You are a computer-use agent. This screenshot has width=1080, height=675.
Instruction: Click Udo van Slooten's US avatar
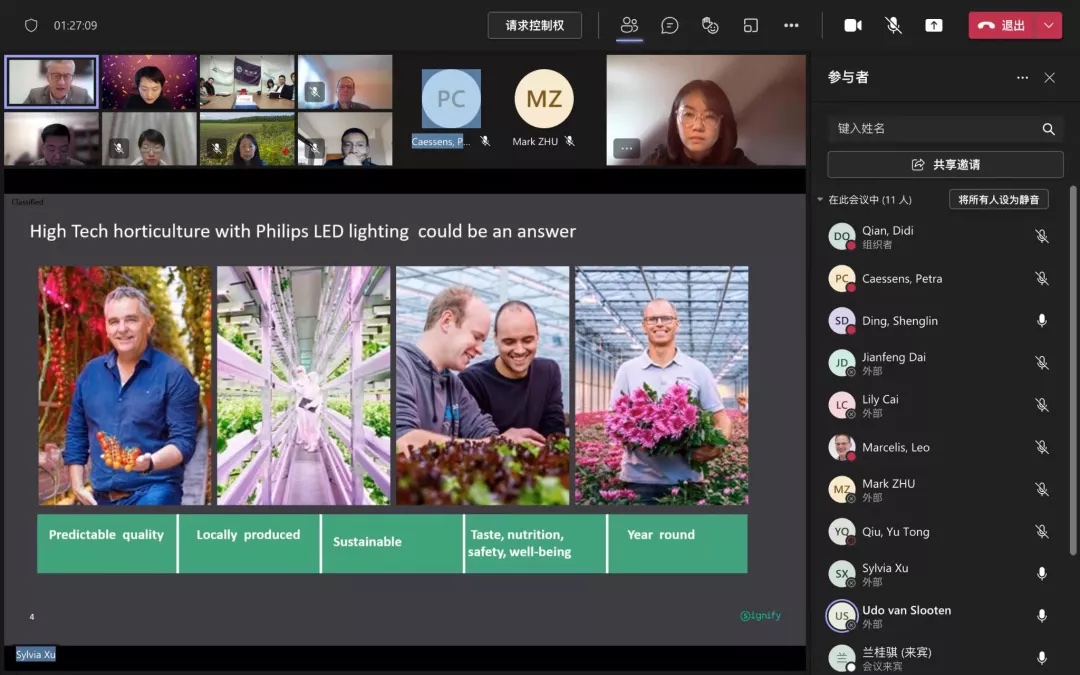click(842, 616)
